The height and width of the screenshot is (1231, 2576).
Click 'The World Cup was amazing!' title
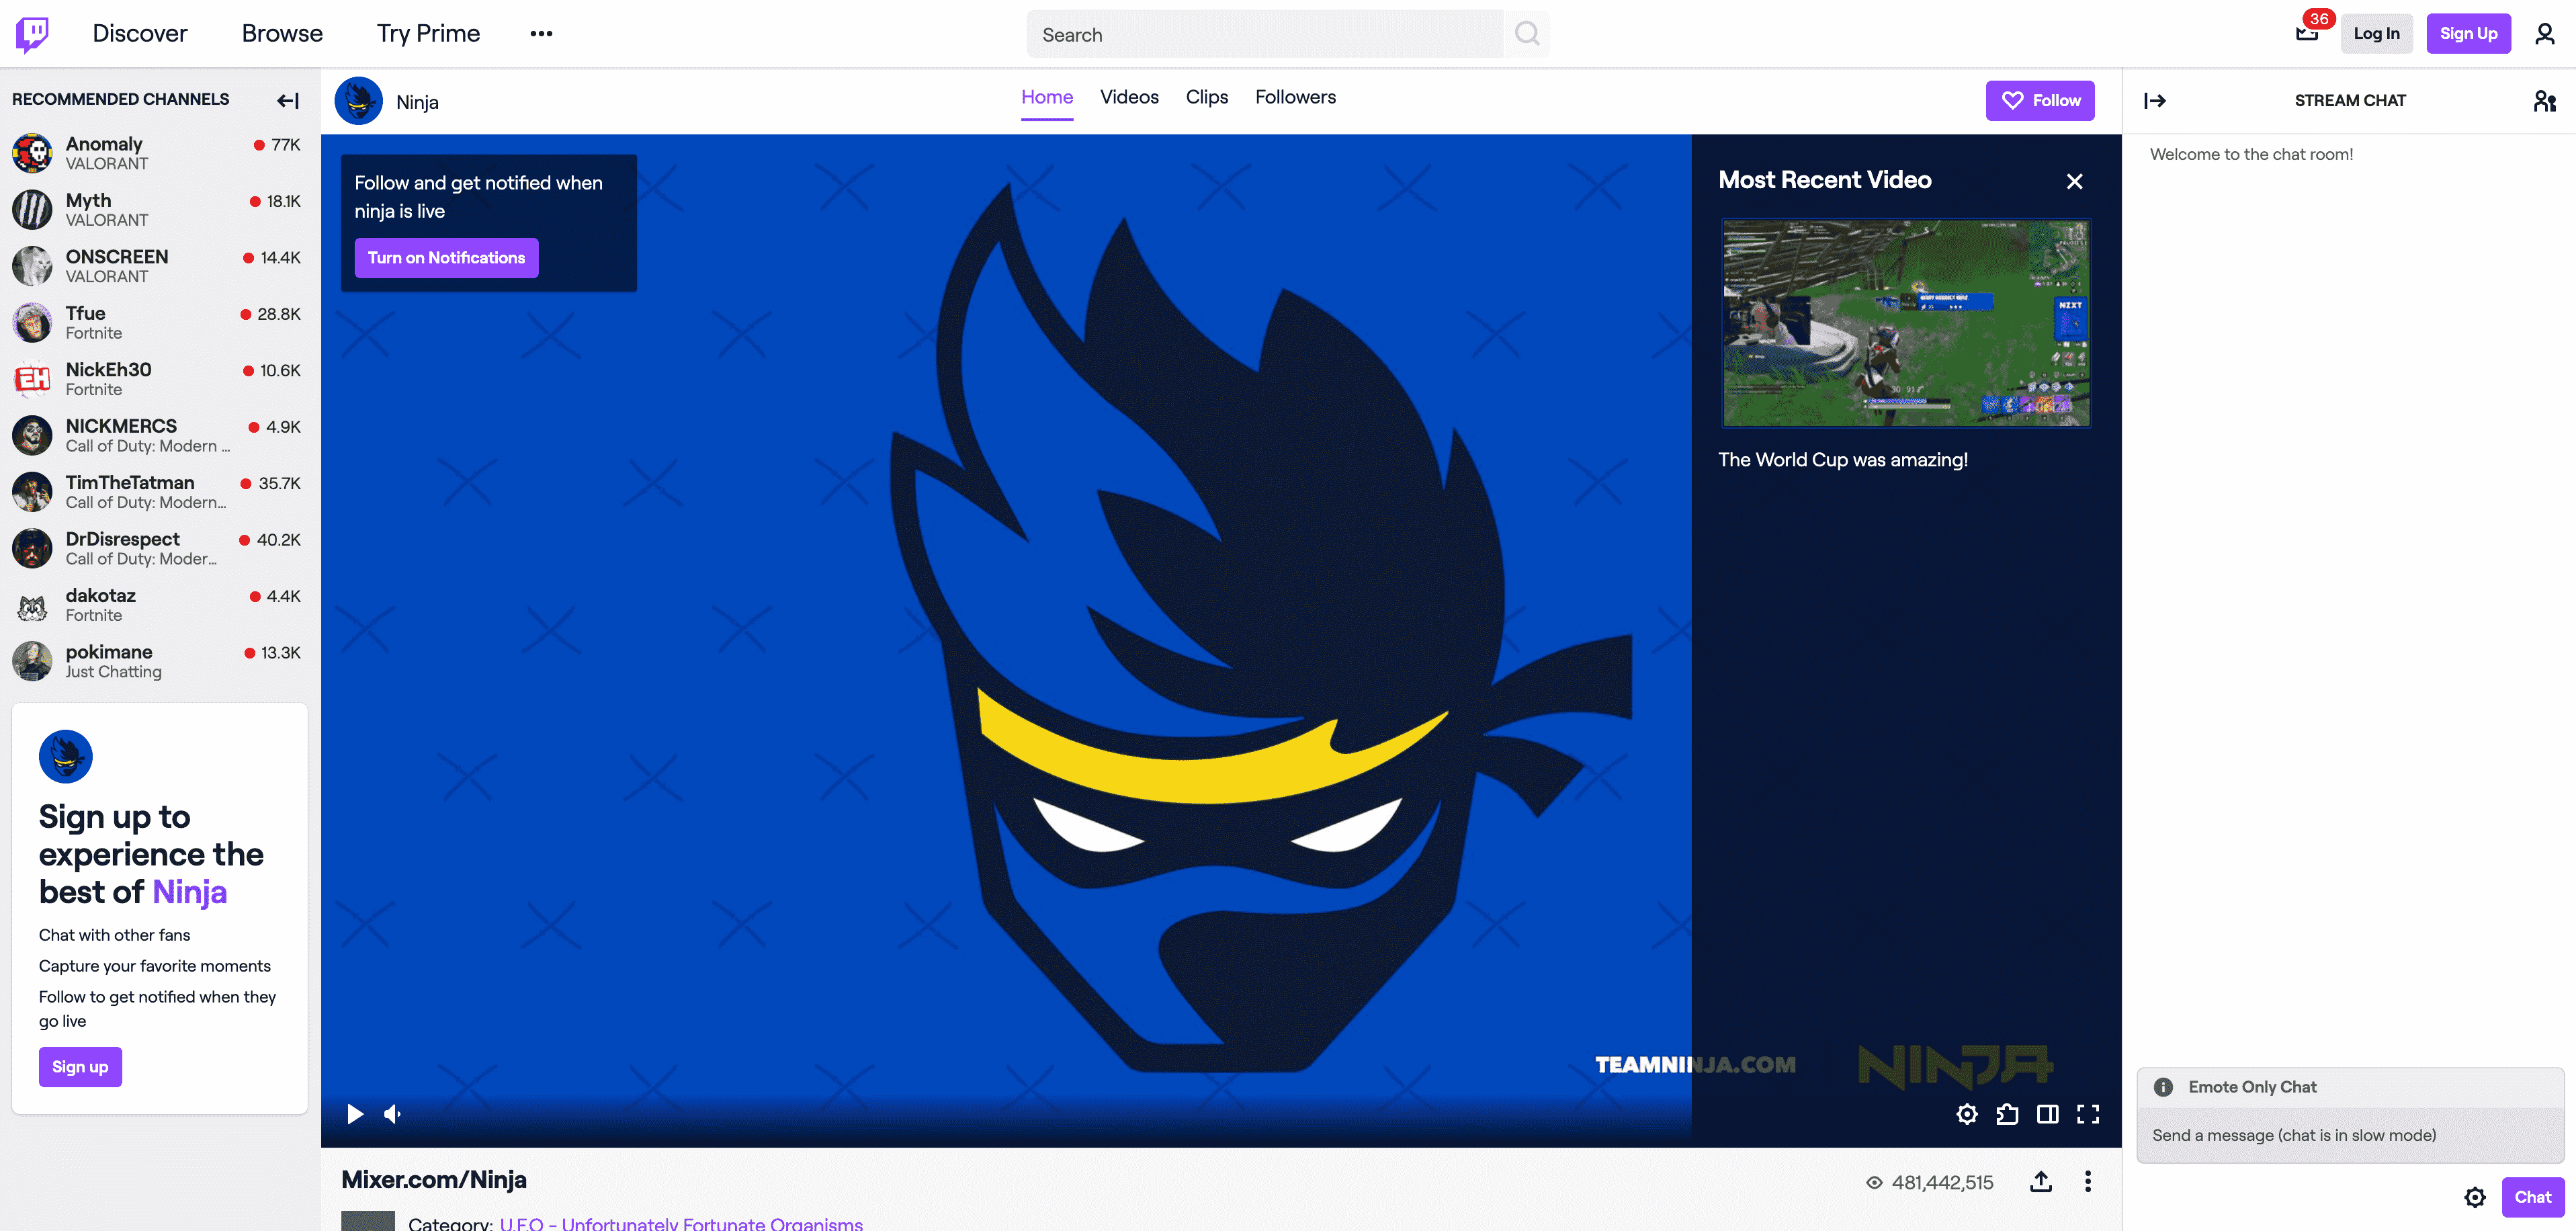tap(1843, 460)
